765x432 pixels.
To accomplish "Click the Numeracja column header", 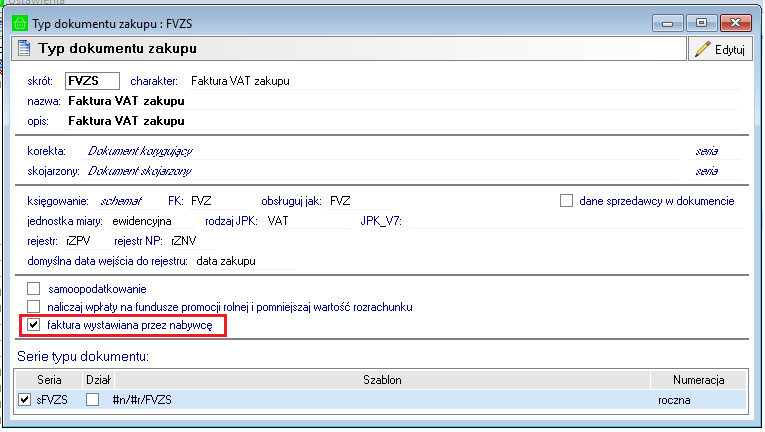I will [697, 379].
